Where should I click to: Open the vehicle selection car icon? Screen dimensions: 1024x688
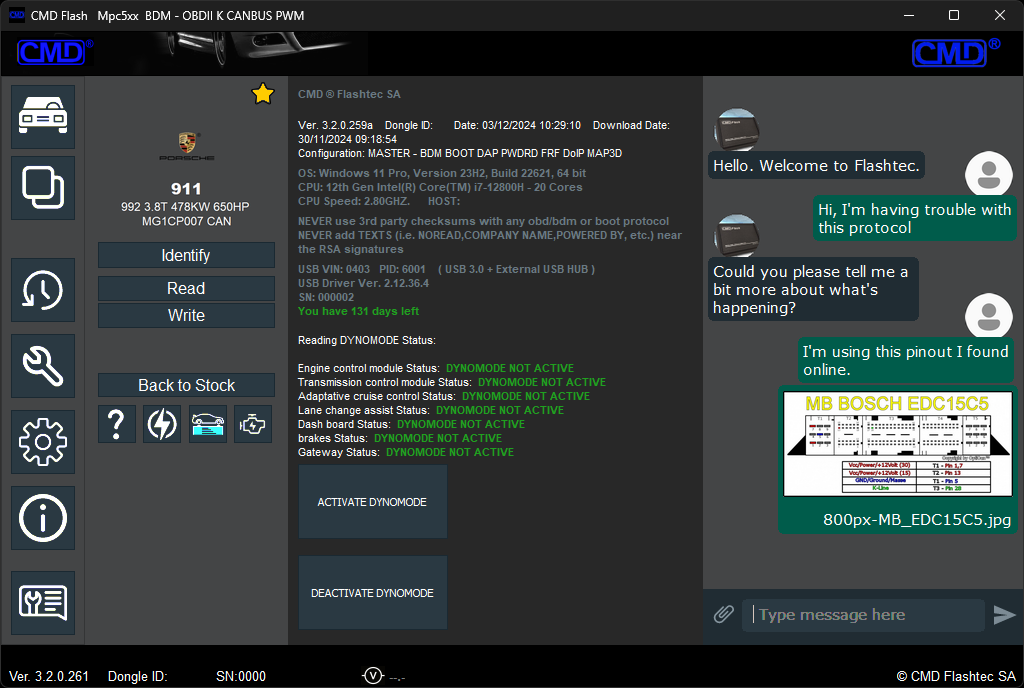point(43,117)
